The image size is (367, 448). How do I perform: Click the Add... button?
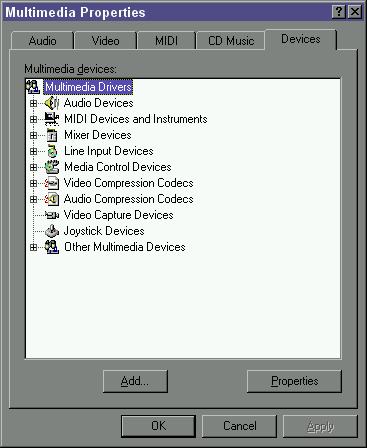coord(135,381)
